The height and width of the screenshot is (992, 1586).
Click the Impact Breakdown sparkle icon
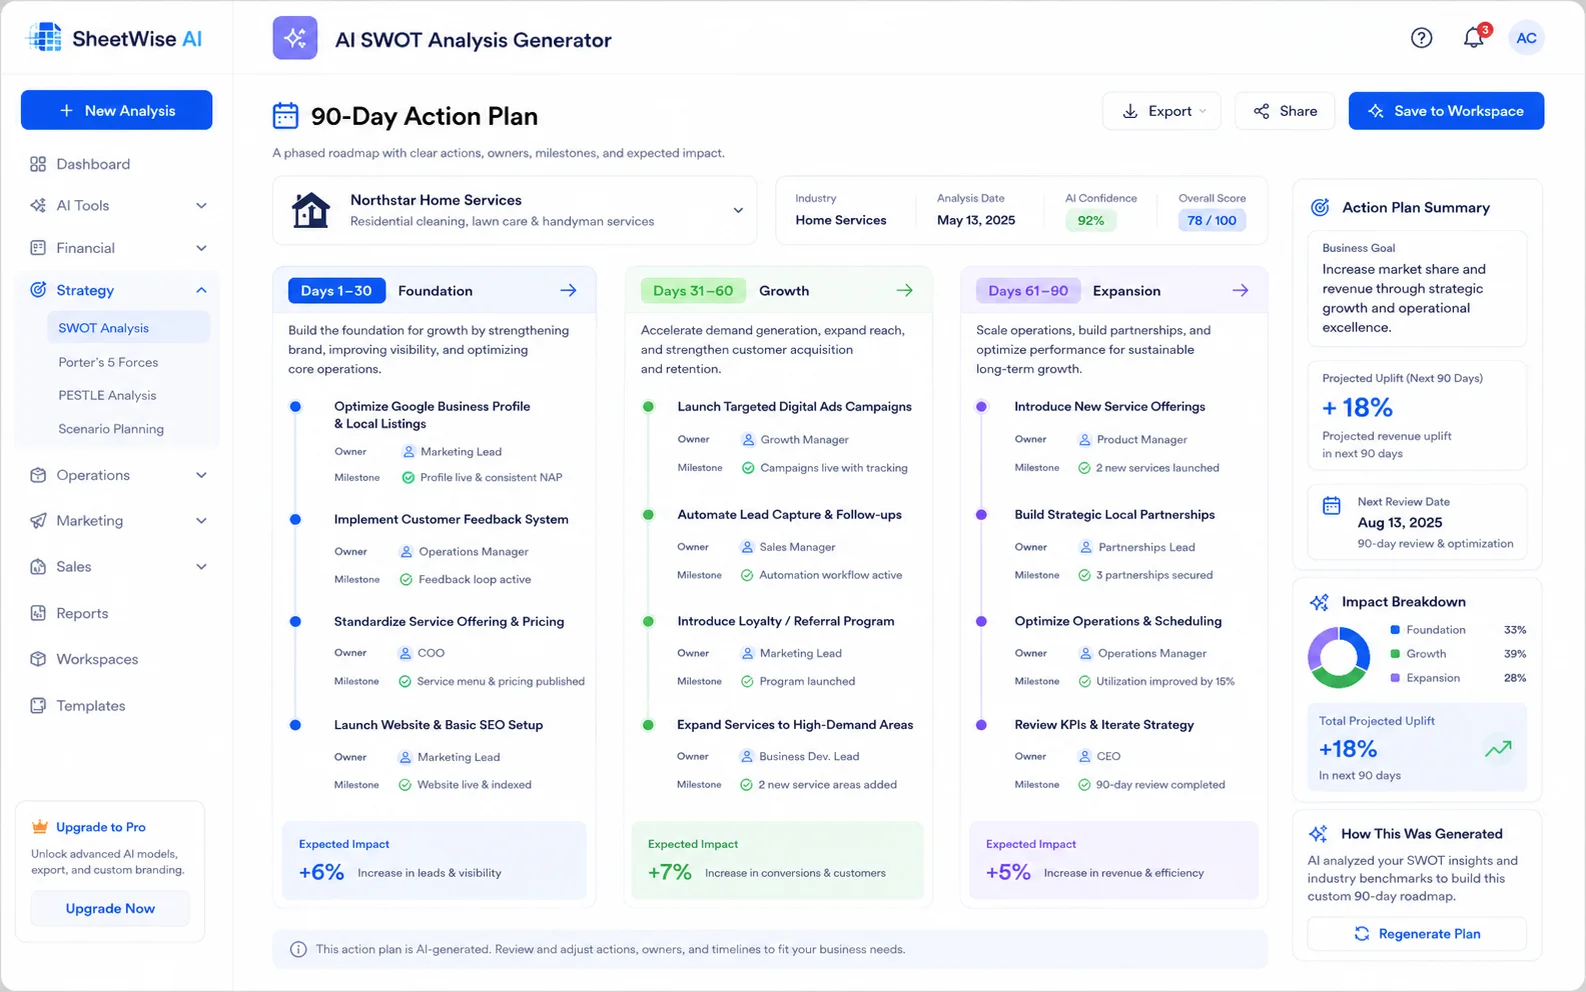(1319, 602)
